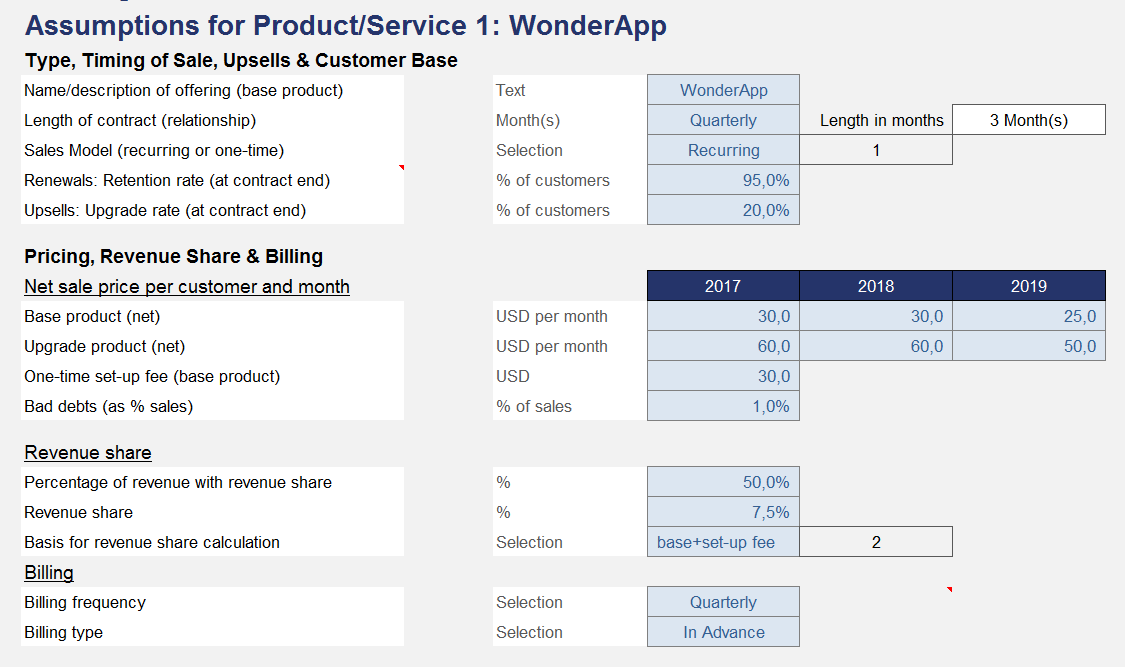The height and width of the screenshot is (667, 1125).
Task: Click Base product price for 2018
Action: (x=876, y=316)
